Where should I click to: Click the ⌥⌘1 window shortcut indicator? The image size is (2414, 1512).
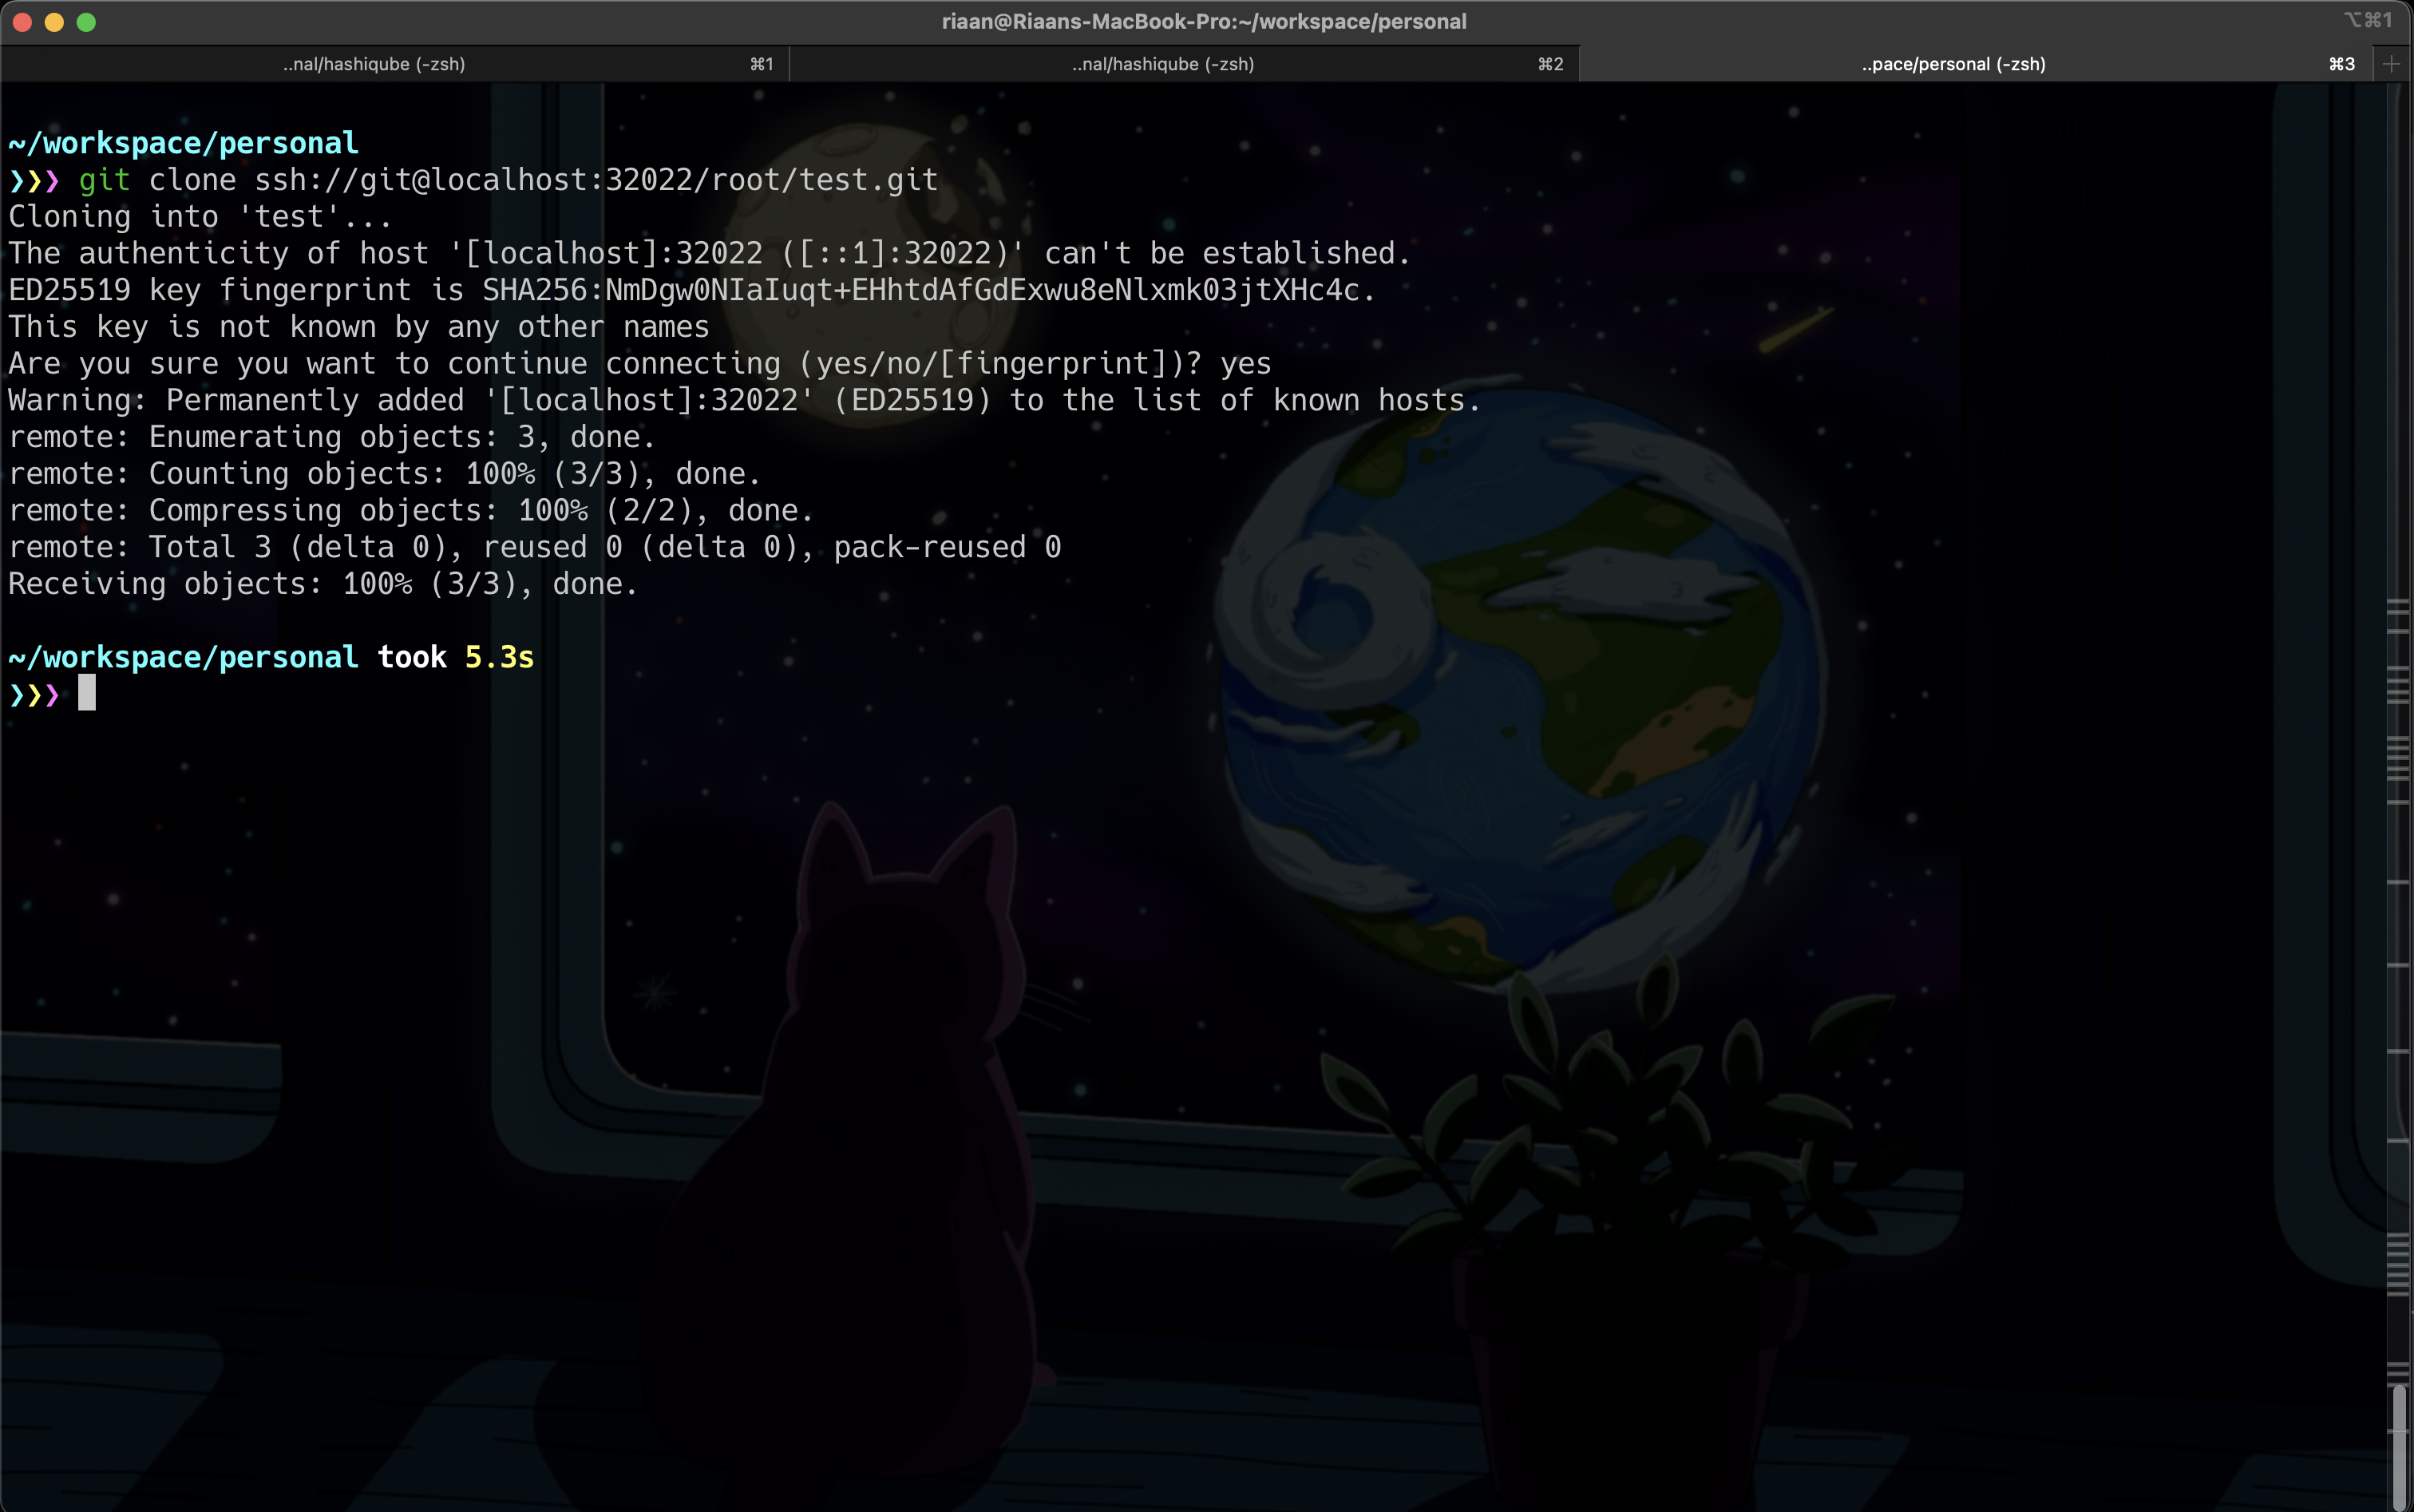(2368, 20)
